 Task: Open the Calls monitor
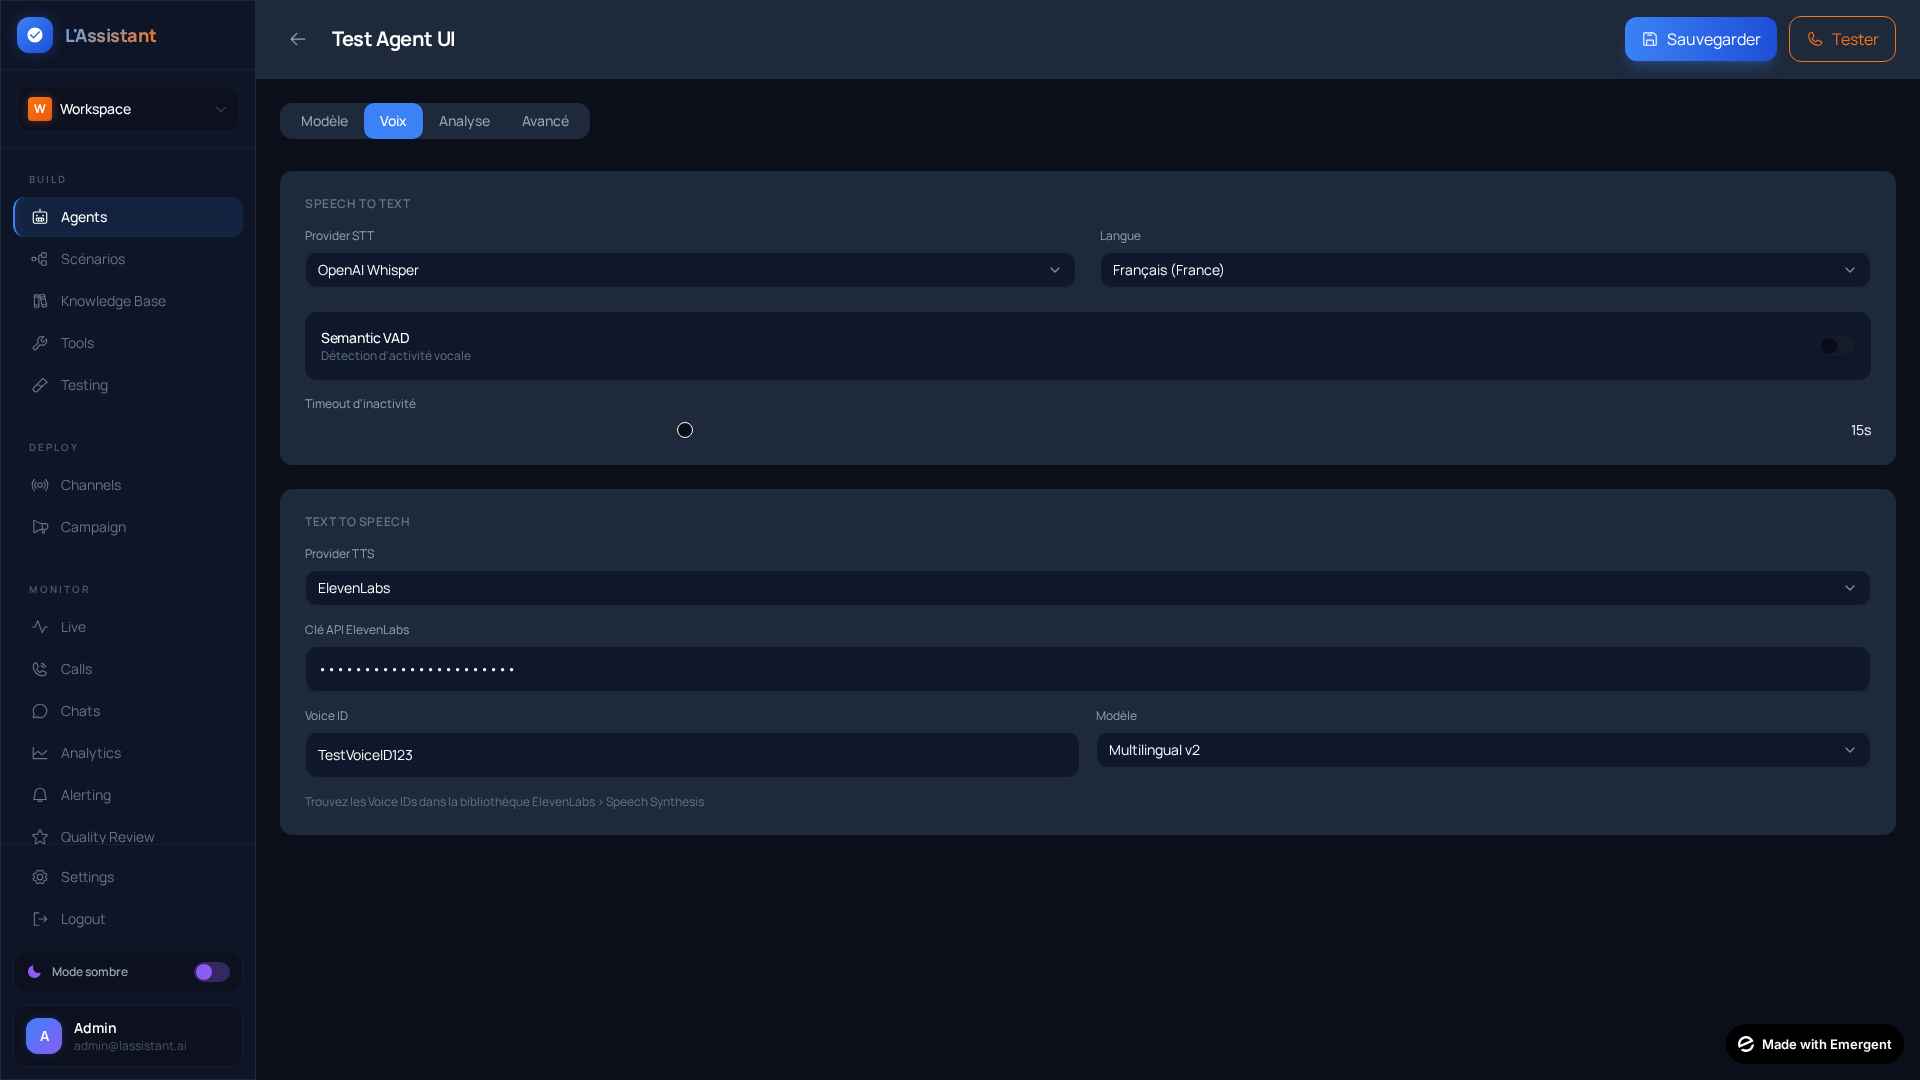click(x=75, y=669)
